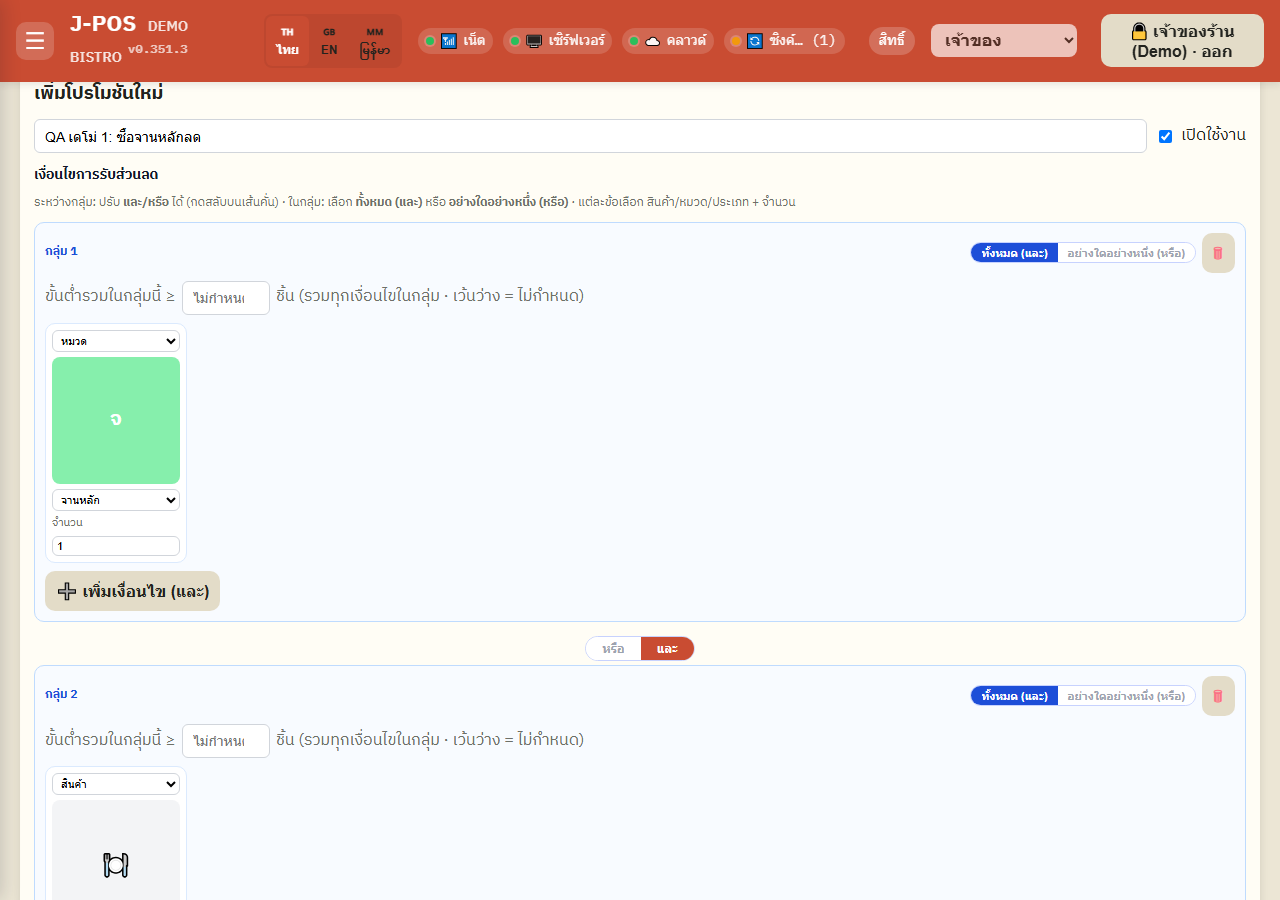
Task: Click group 1 minimum quantity field
Action: (x=226, y=298)
